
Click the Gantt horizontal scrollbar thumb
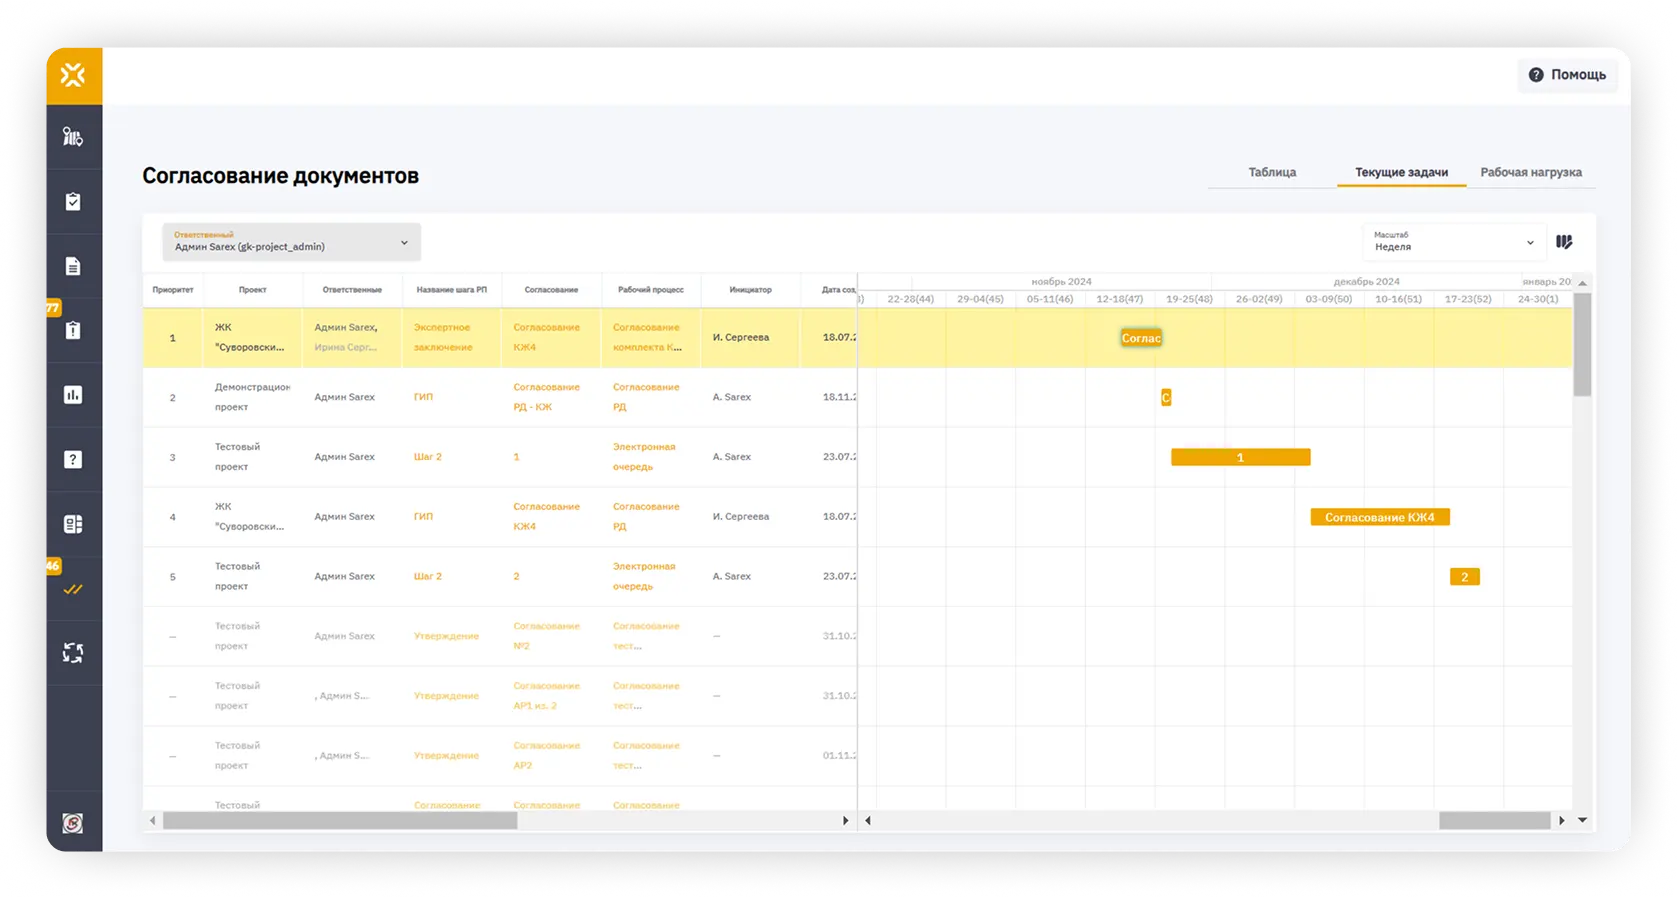pyautogui.click(x=1494, y=821)
